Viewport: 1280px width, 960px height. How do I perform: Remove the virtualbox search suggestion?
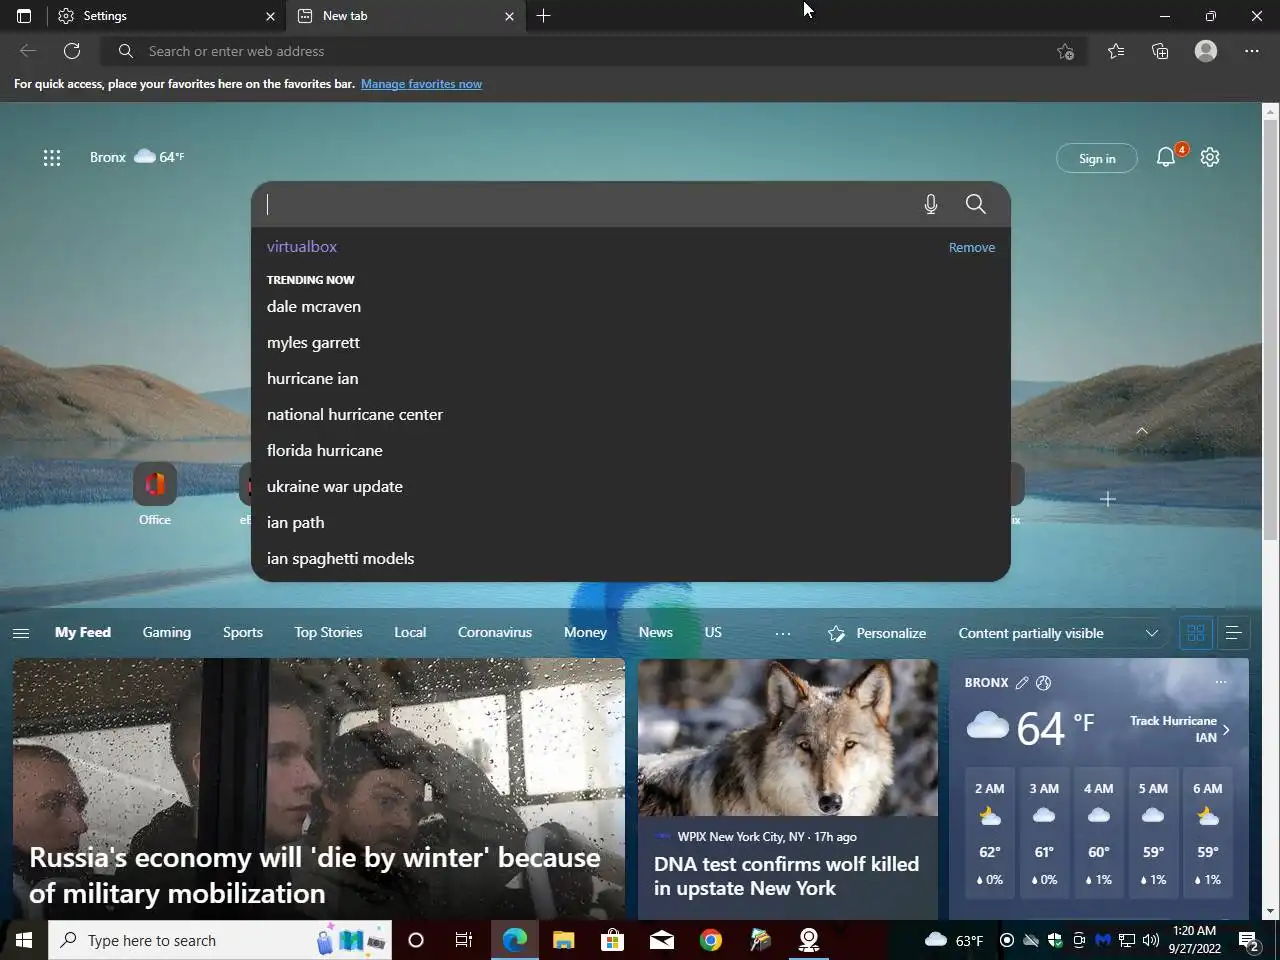pyautogui.click(x=972, y=247)
